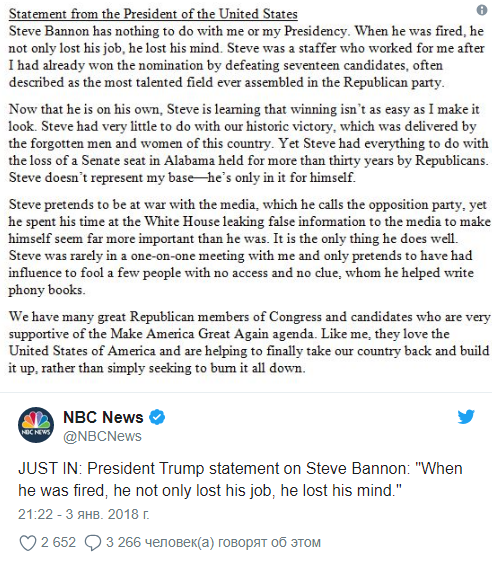Click the paragraph starting 'Steve pretends to be'
Screen dimensions: 492x561
pos(249,247)
